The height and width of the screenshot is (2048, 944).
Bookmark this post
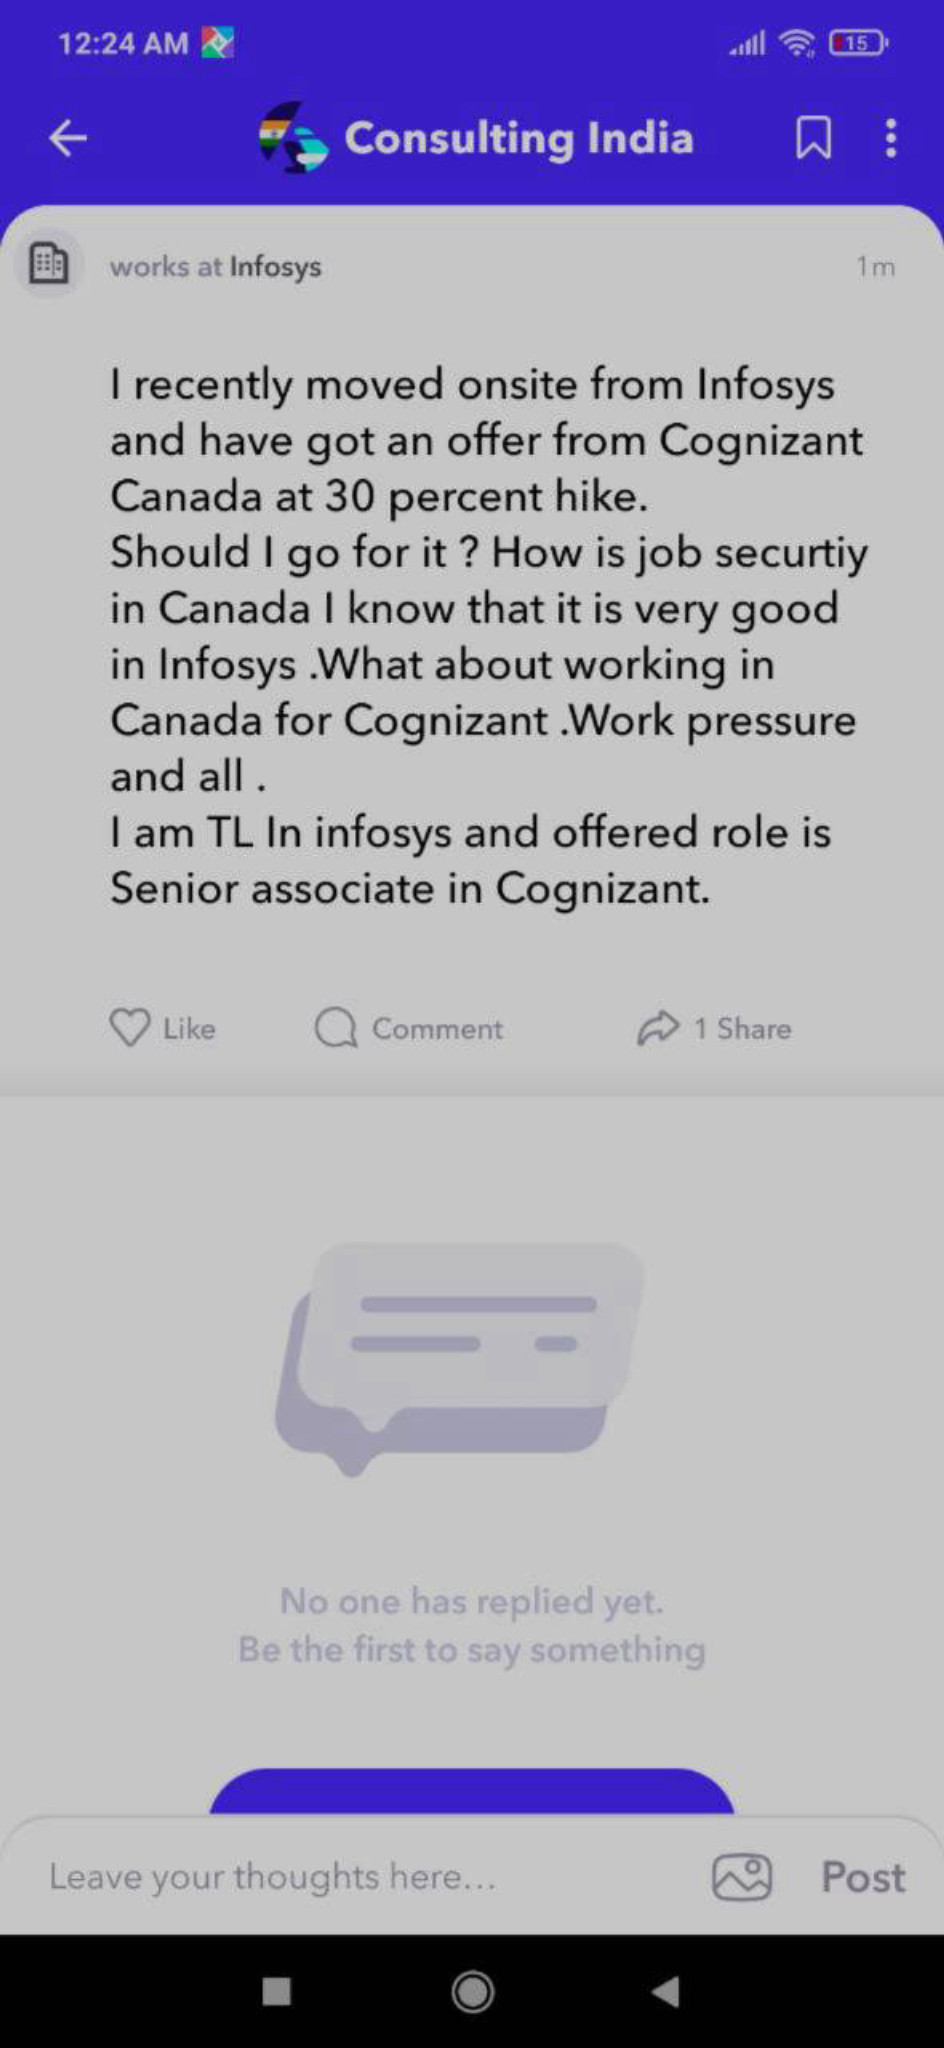pos(813,138)
